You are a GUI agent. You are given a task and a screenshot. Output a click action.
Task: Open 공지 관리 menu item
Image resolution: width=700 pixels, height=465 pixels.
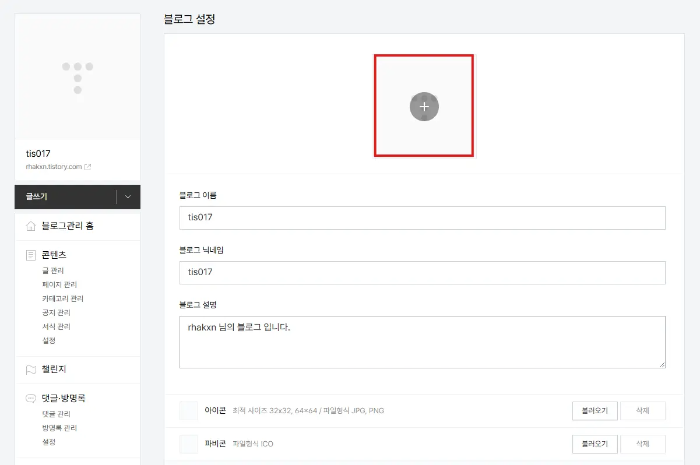56,312
